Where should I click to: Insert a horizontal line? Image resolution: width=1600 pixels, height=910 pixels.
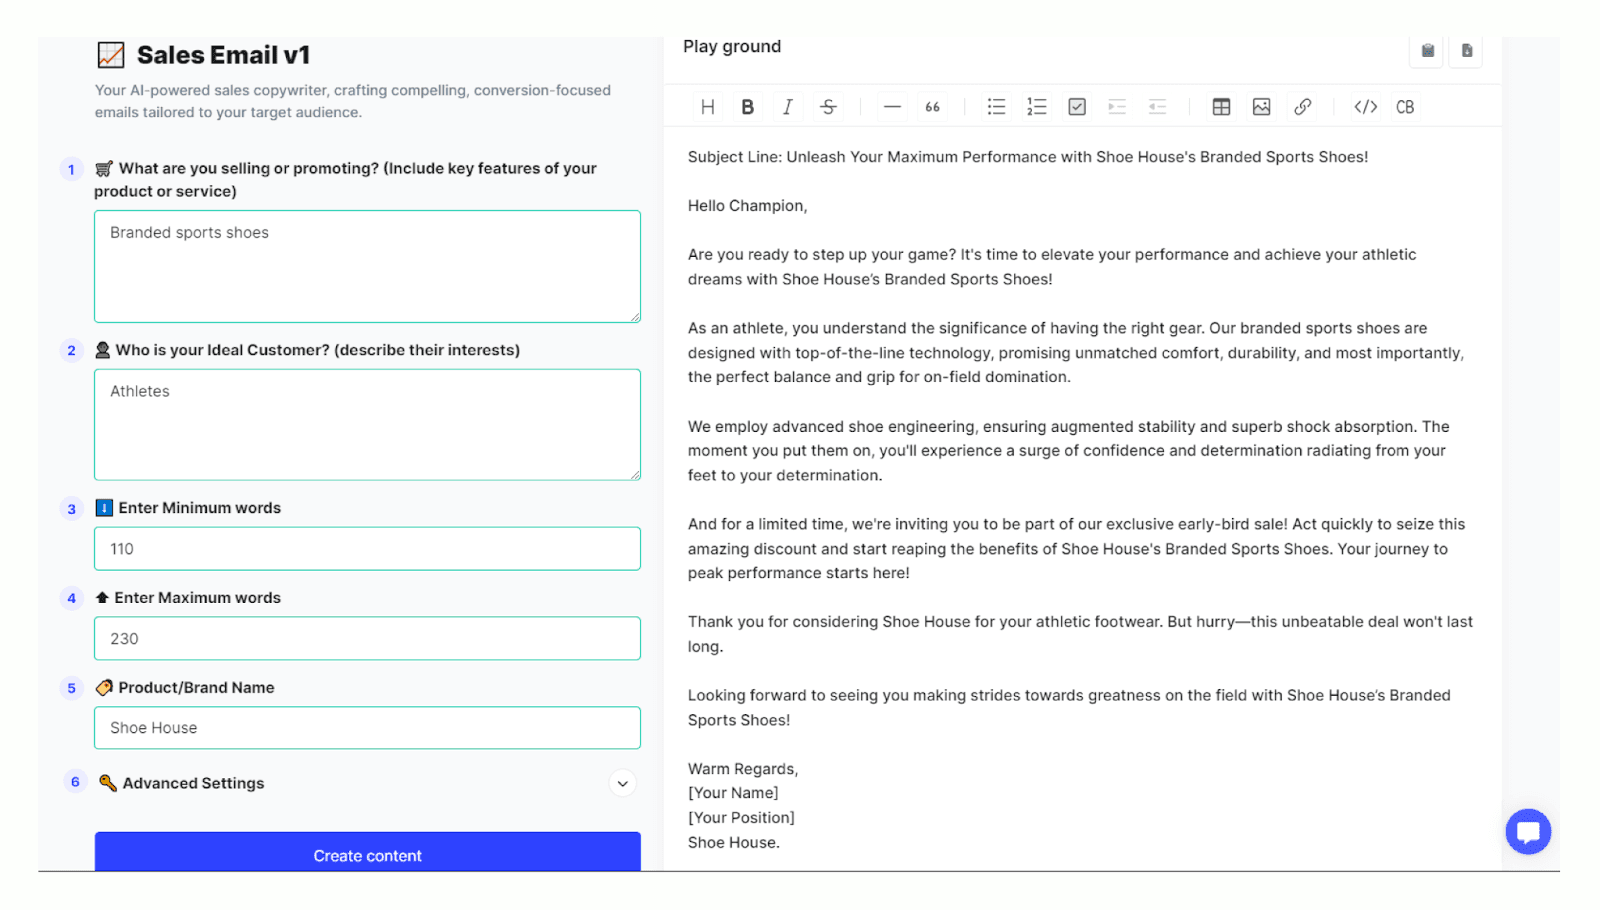(x=892, y=107)
